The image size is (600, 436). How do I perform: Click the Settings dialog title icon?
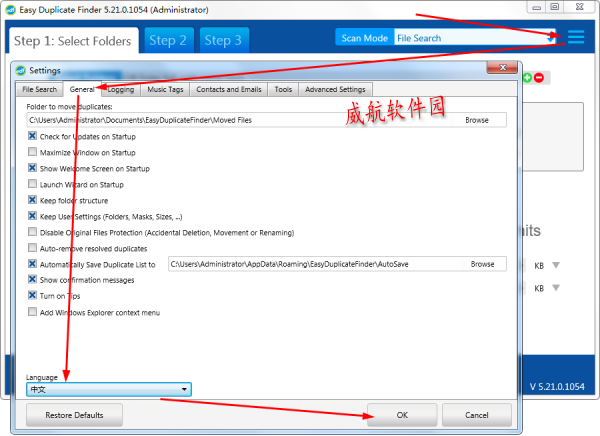coord(21,70)
